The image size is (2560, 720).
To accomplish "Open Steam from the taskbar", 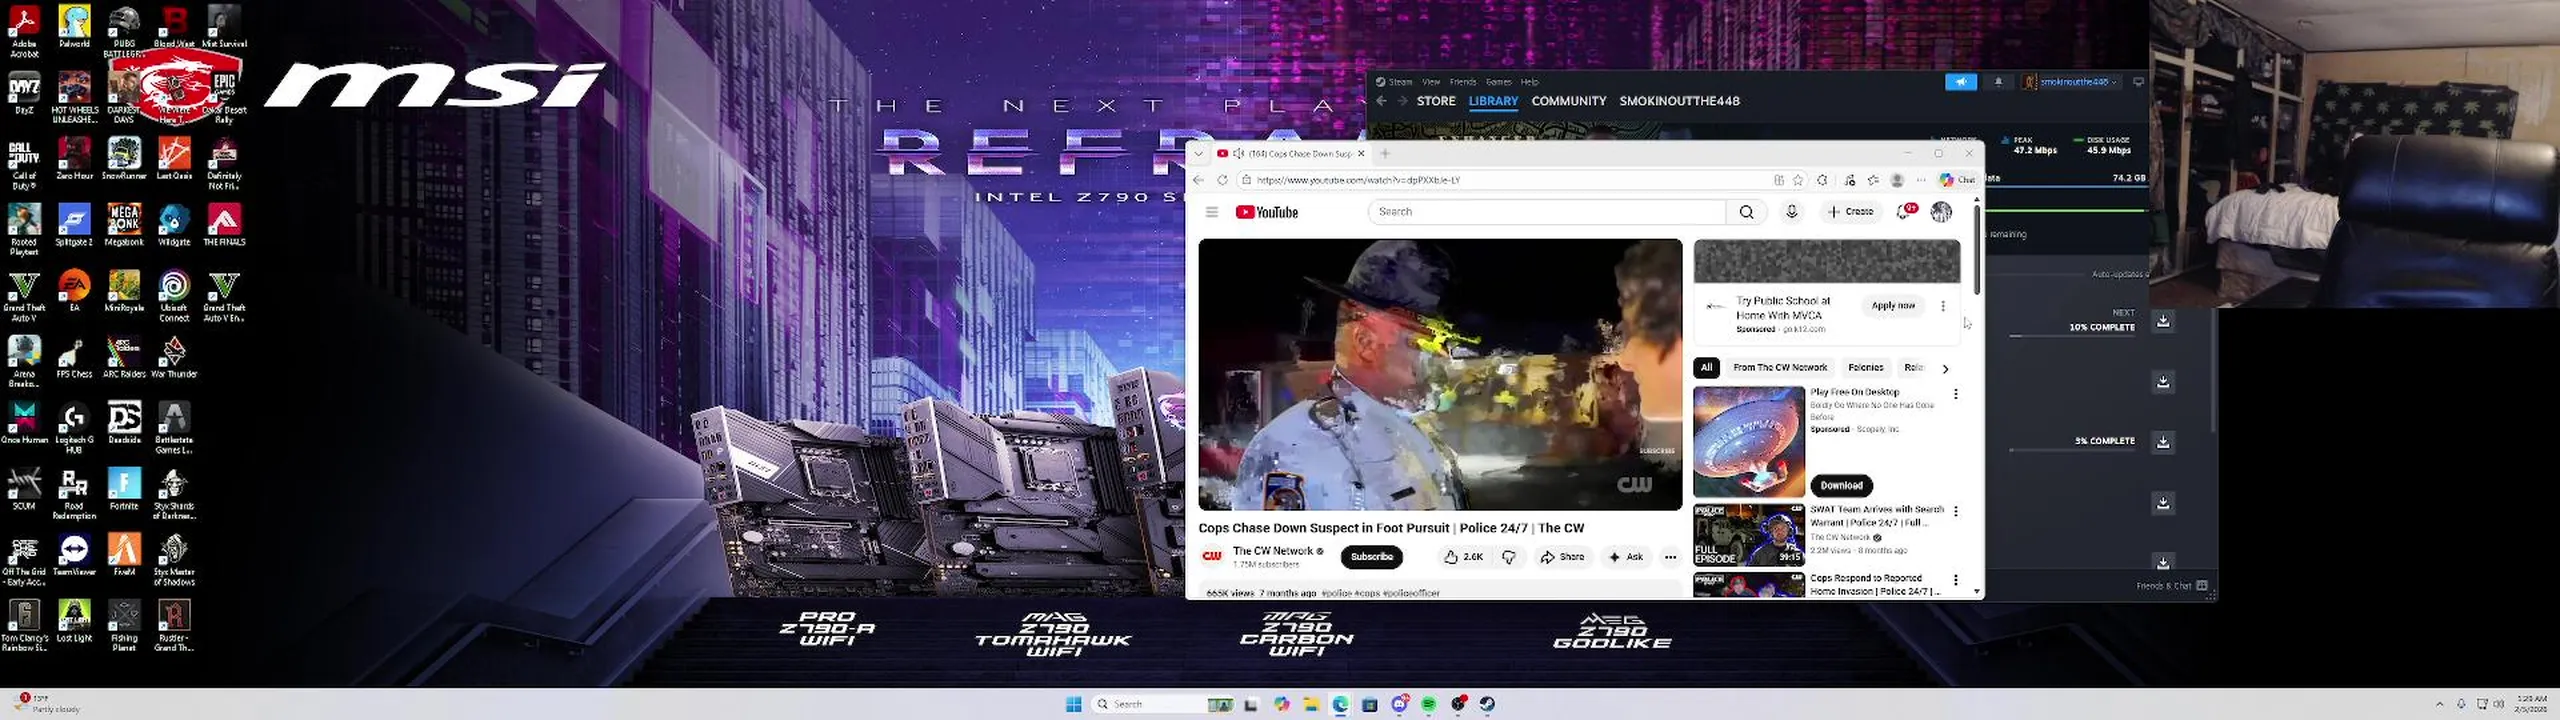I will (x=1487, y=704).
